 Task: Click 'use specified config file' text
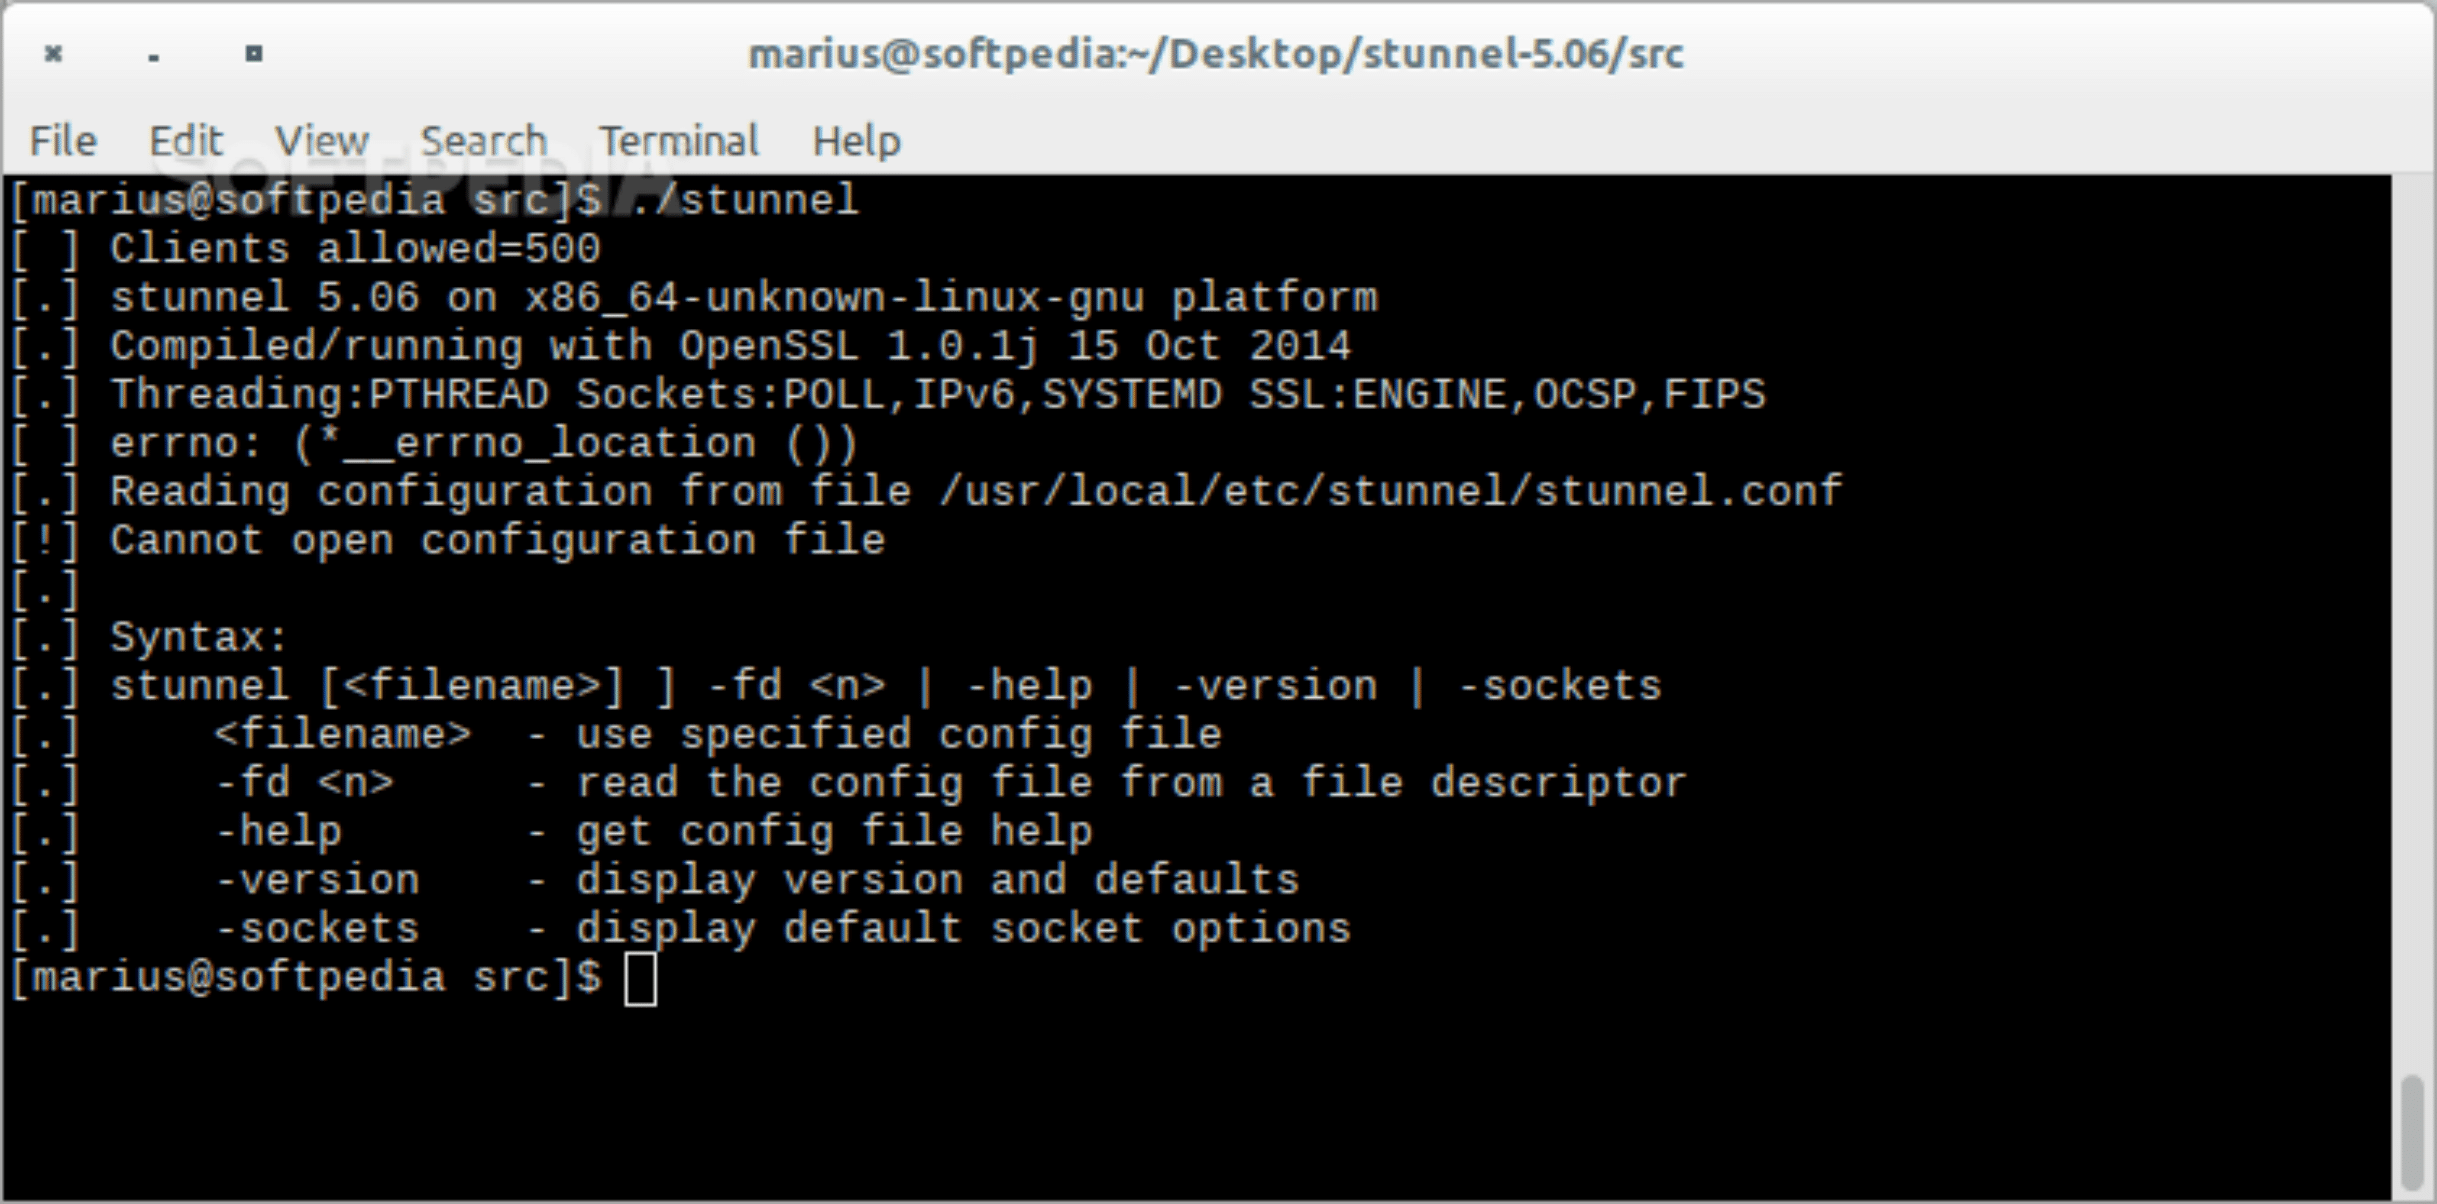899,736
